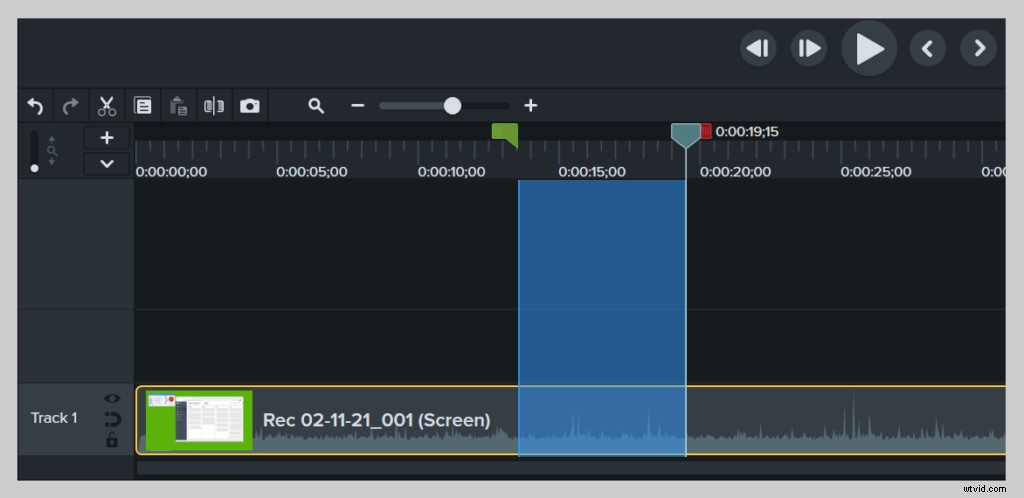Screen dimensions: 1024x498
Task: Paste from the clipboard icon
Action: pyautogui.click(x=179, y=105)
